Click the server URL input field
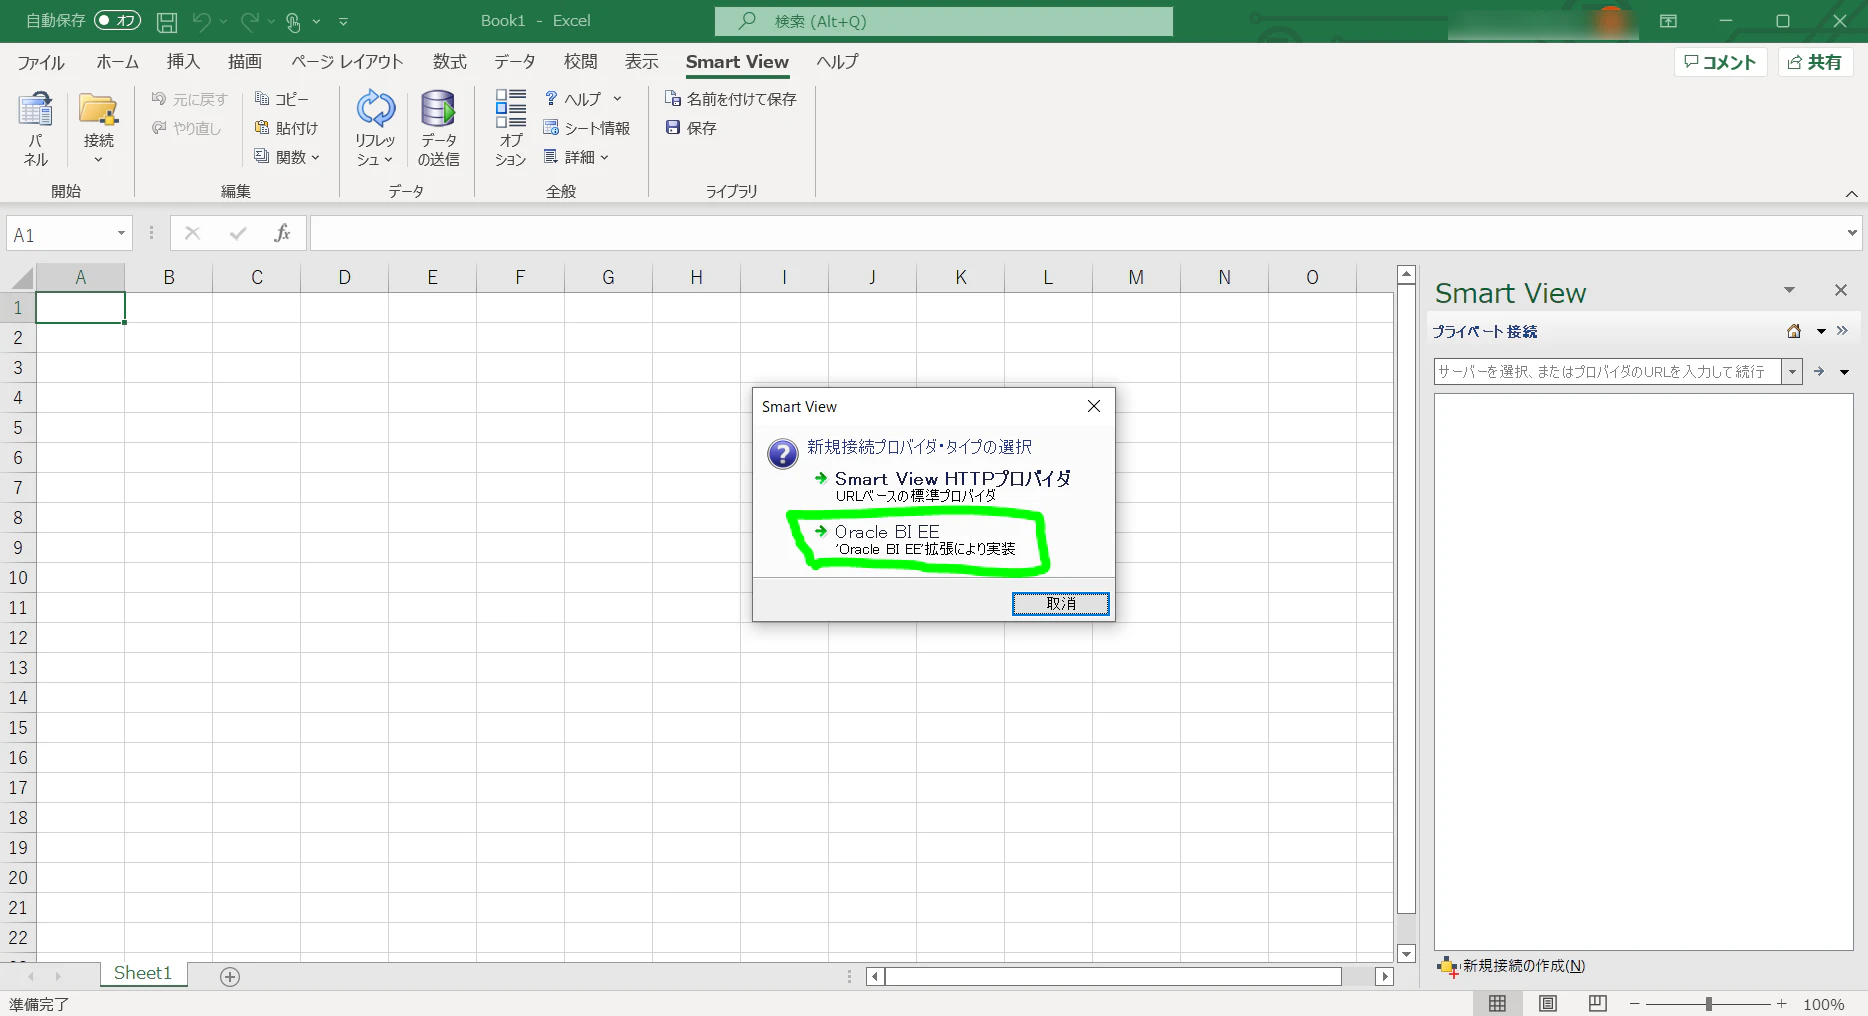Image resolution: width=1868 pixels, height=1016 pixels. coord(1608,371)
